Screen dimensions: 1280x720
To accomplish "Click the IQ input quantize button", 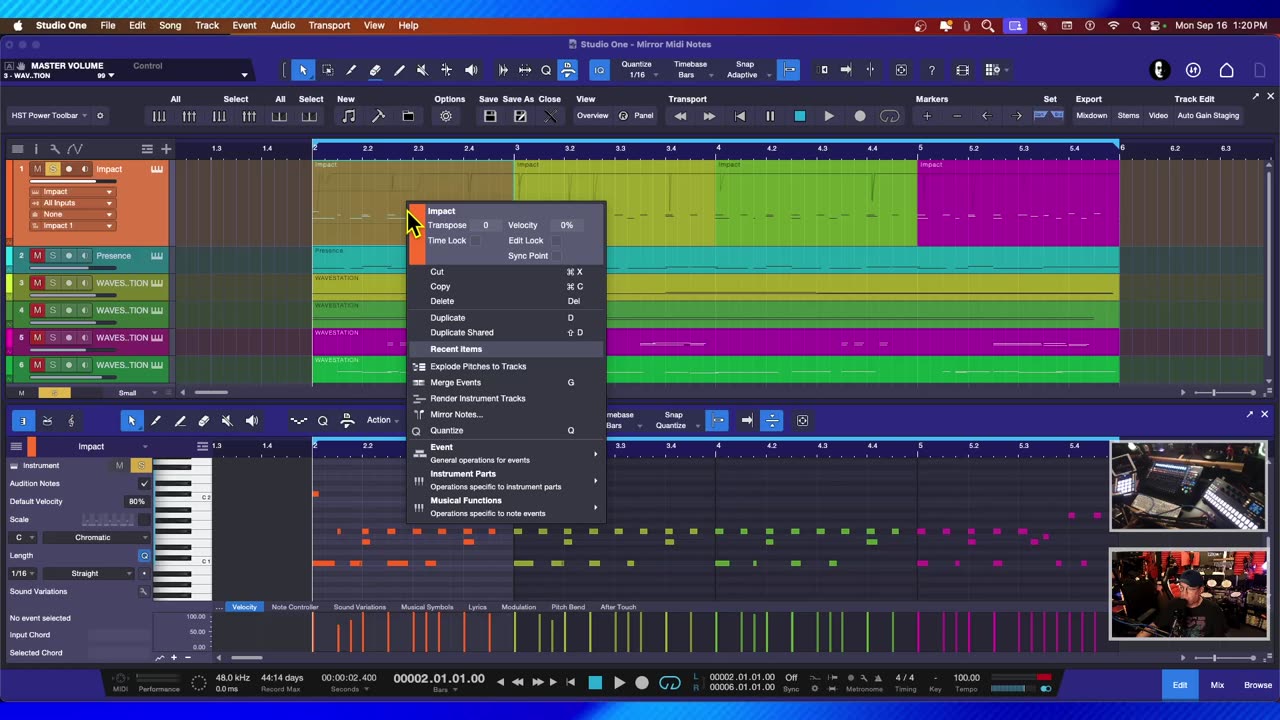I will (599, 70).
